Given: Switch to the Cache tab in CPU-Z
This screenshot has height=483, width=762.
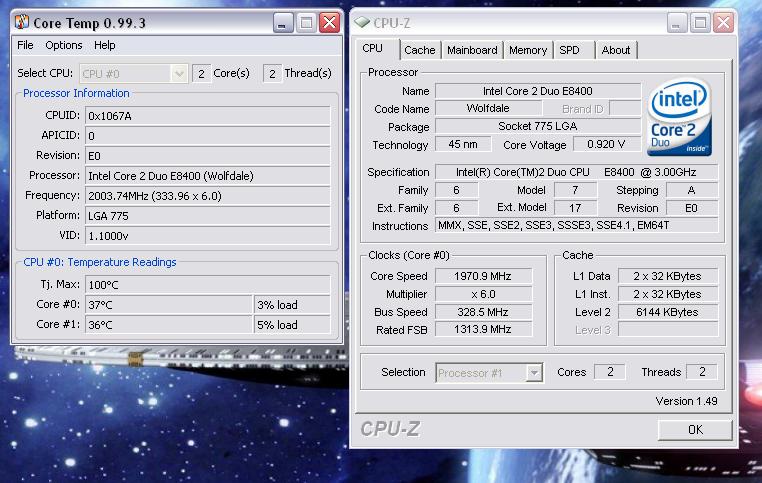Looking at the screenshot, I should (x=420, y=50).
